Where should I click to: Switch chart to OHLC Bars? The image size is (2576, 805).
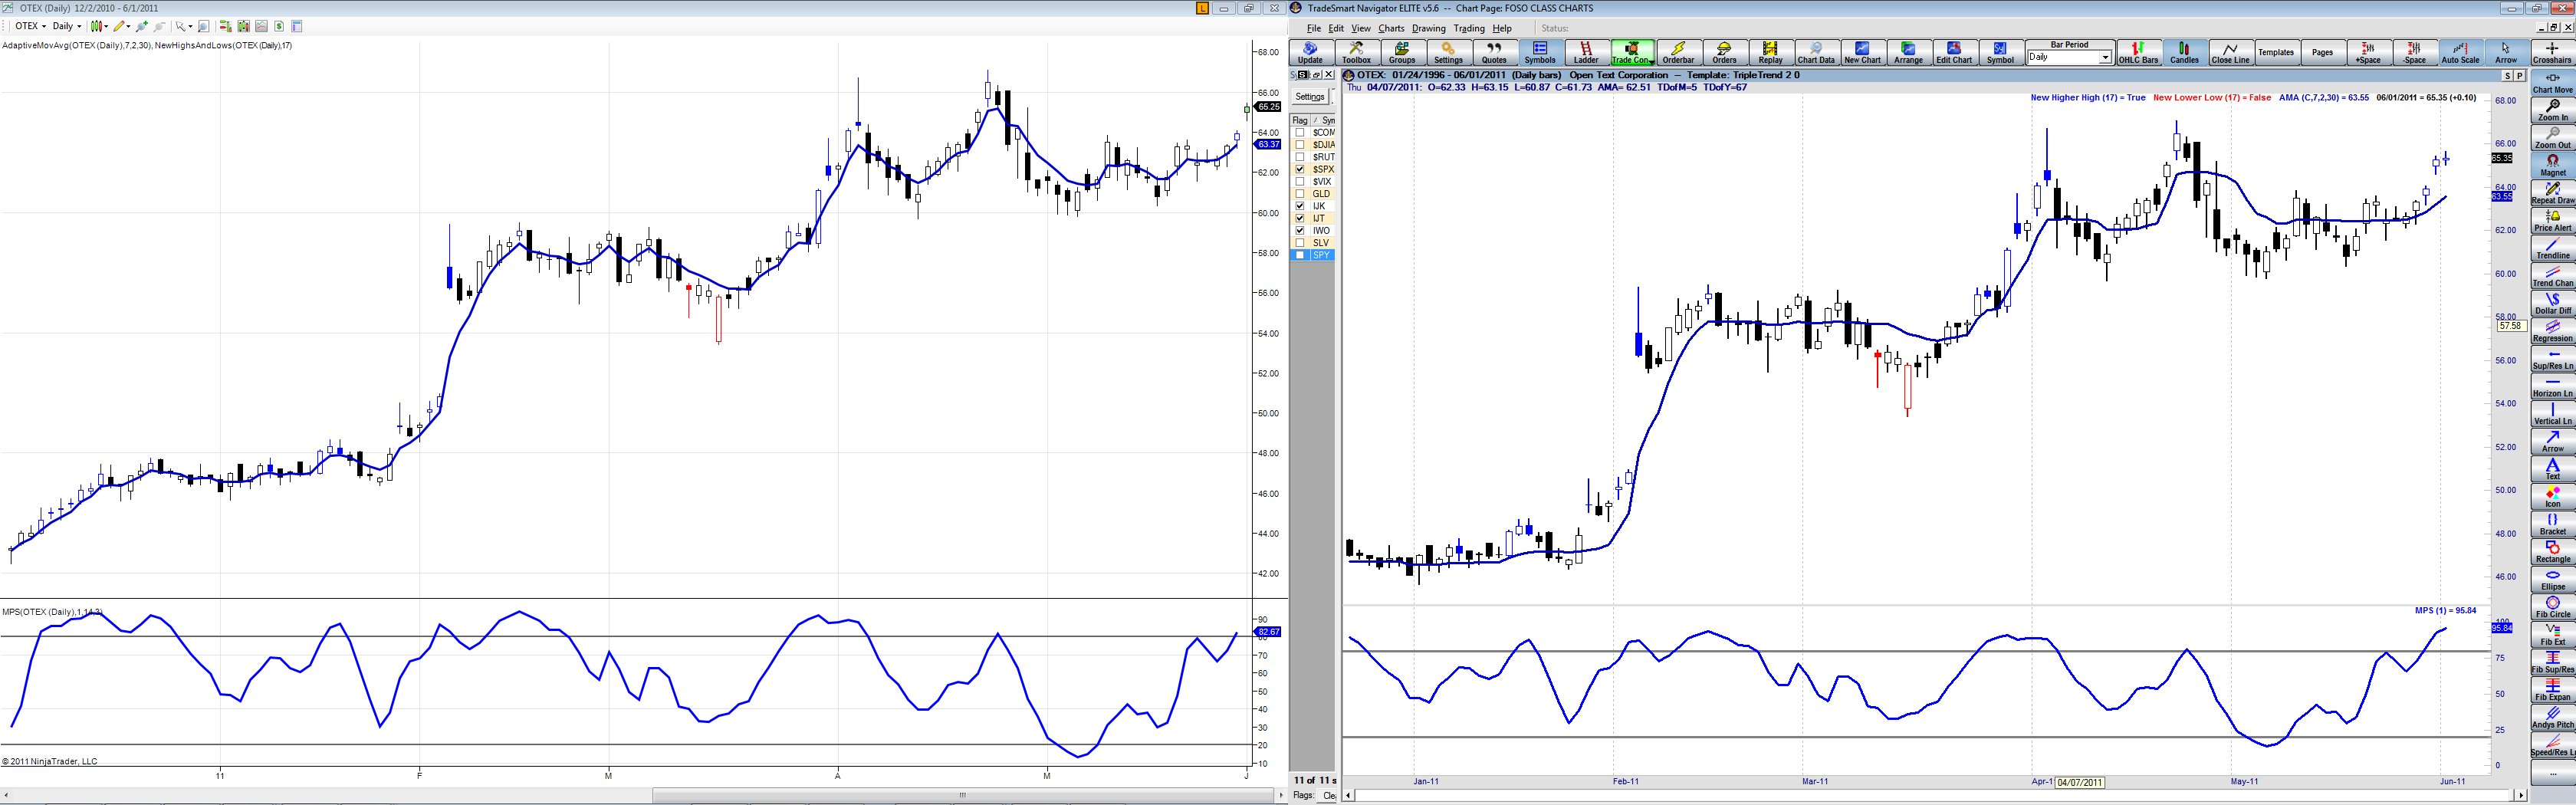[2138, 53]
